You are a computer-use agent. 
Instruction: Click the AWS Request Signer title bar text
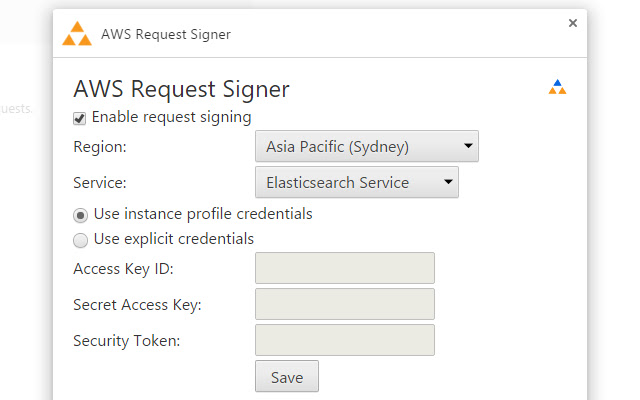[x=166, y=34]
